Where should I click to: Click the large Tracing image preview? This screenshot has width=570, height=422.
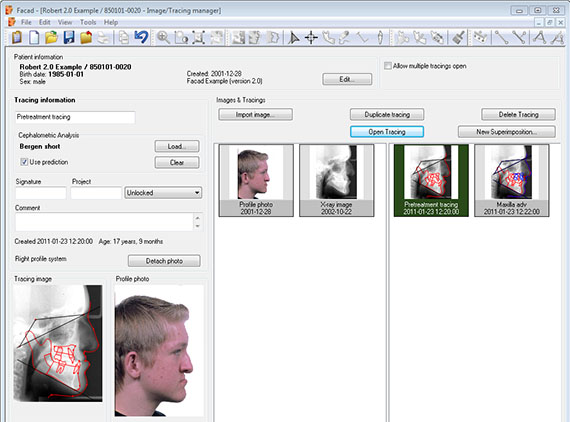[58, 343]
